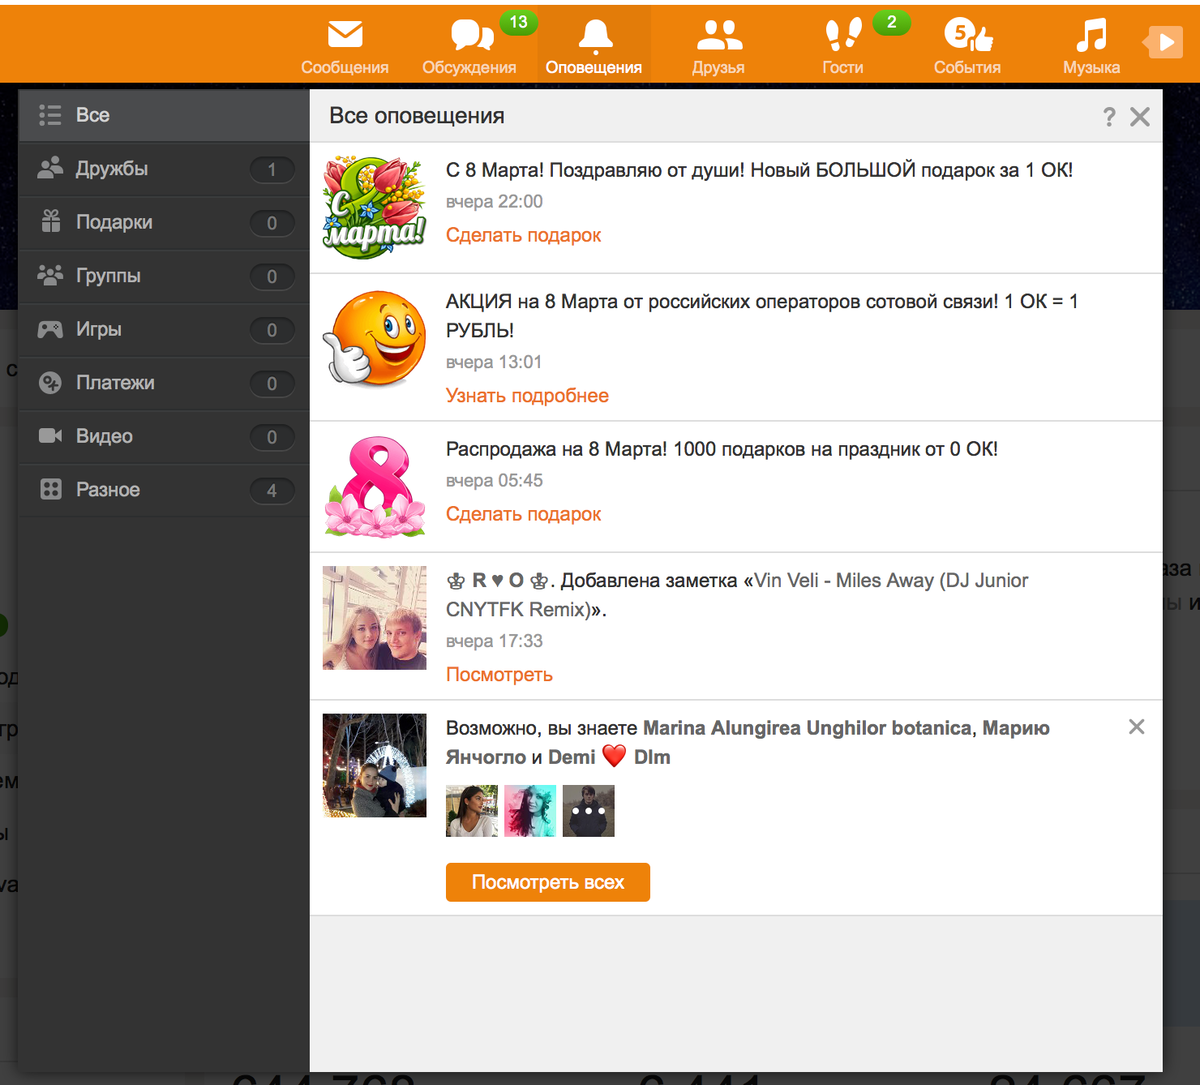The width and height of the screenshot is (1200, 1085).
Task: Click Сделать подарок under С 8 Марта greeting
Action: point(524,235)
